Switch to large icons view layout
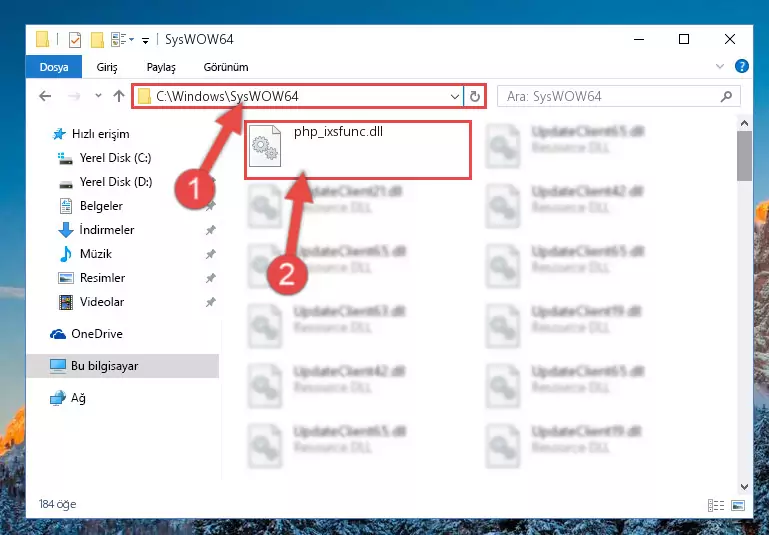This screenshot has height=535, width=769. coord(738,505)
